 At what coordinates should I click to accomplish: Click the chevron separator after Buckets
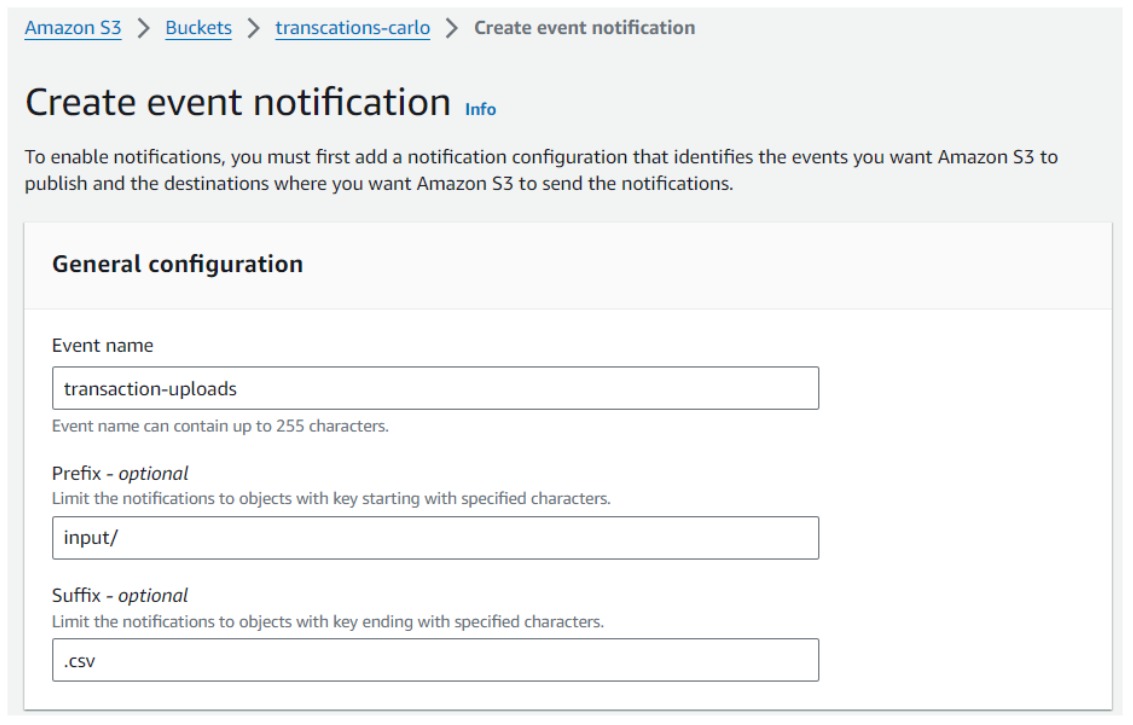254,28
